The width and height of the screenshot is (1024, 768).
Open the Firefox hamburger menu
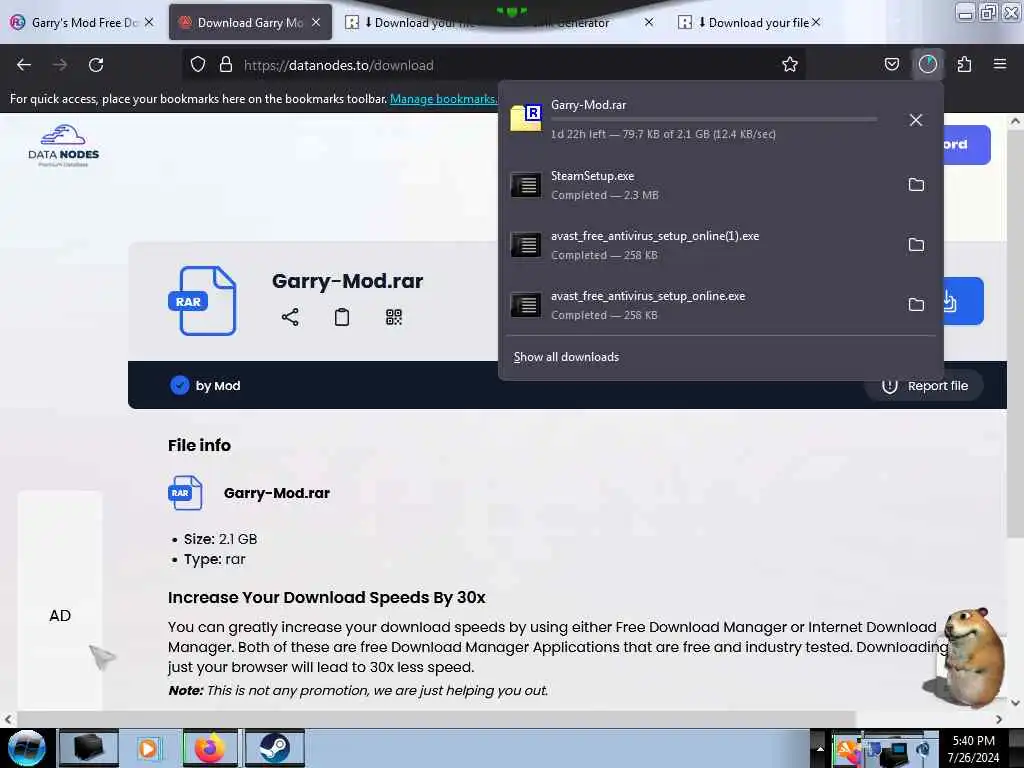(999, 65)
